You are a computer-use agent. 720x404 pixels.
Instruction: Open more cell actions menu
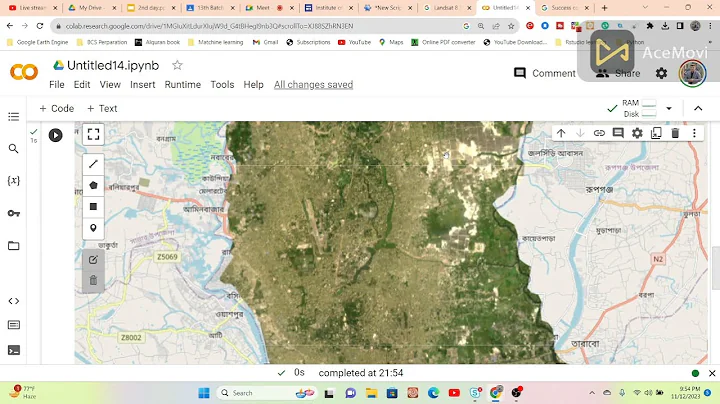(694, 133)
